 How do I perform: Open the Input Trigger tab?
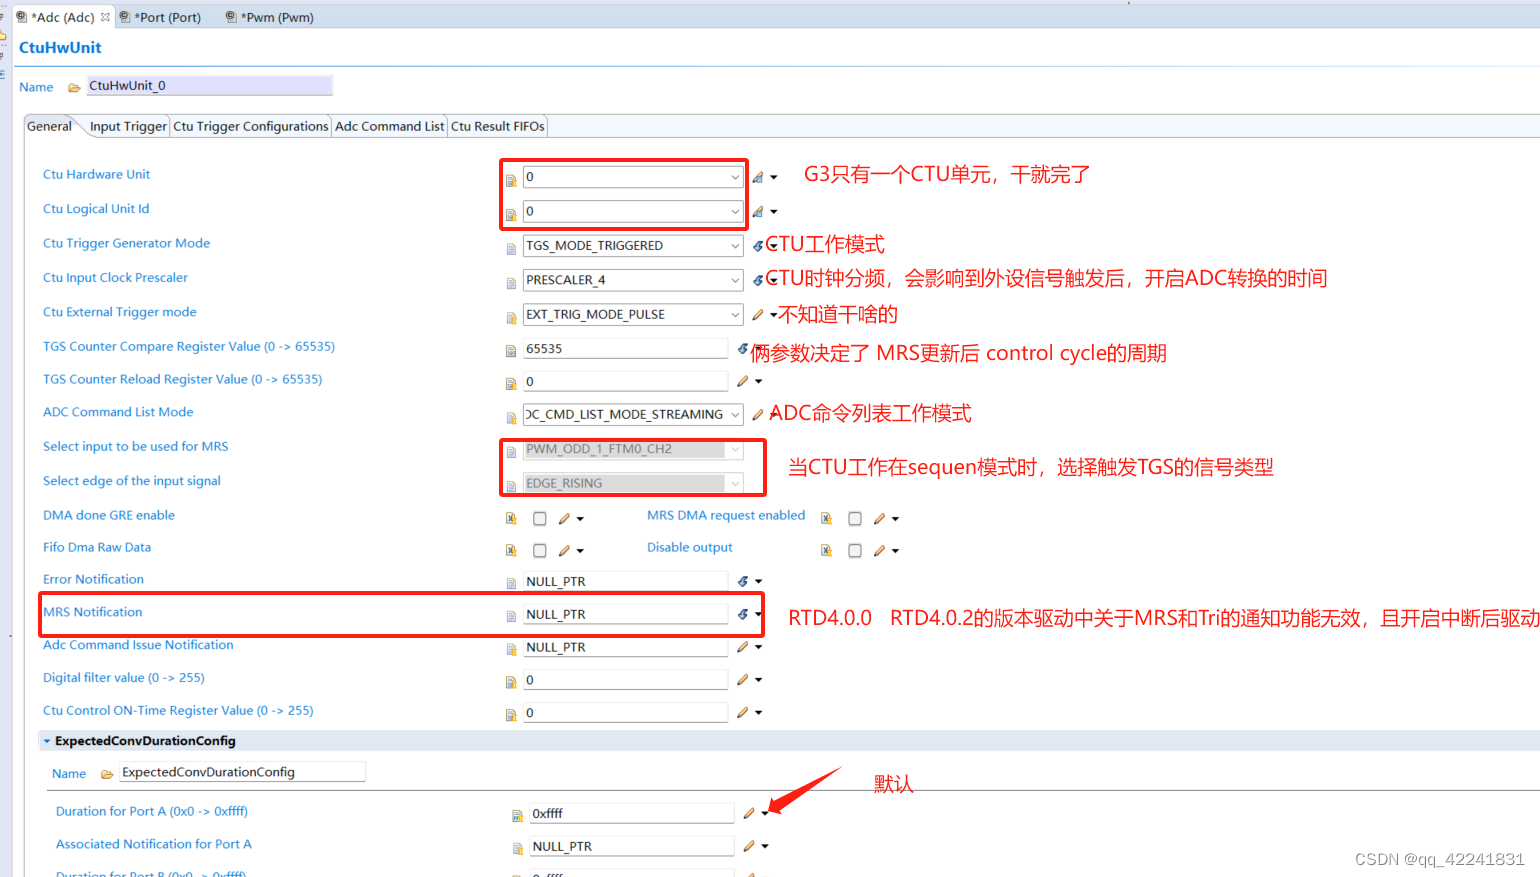pos(127,126)
